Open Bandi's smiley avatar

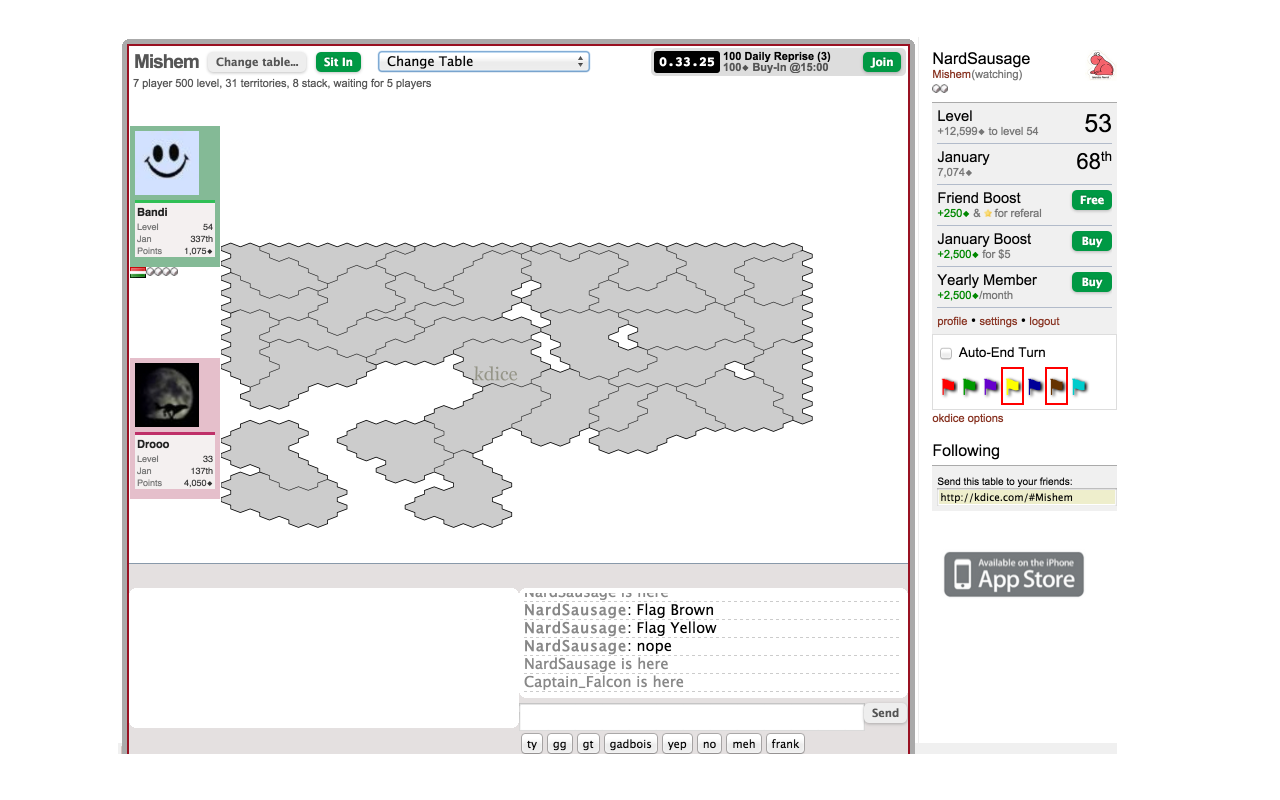(x=167, y=163)
